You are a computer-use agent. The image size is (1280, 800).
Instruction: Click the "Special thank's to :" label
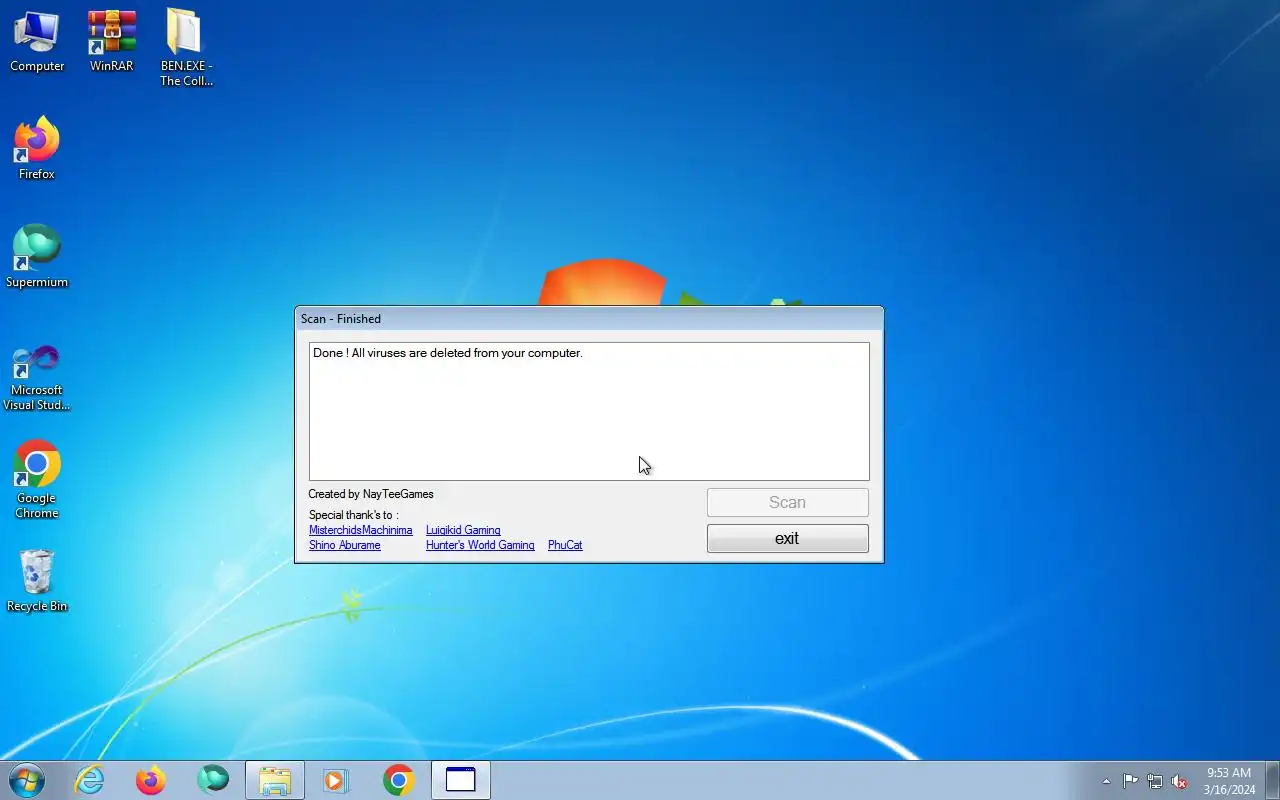click(x=353, y=515)
